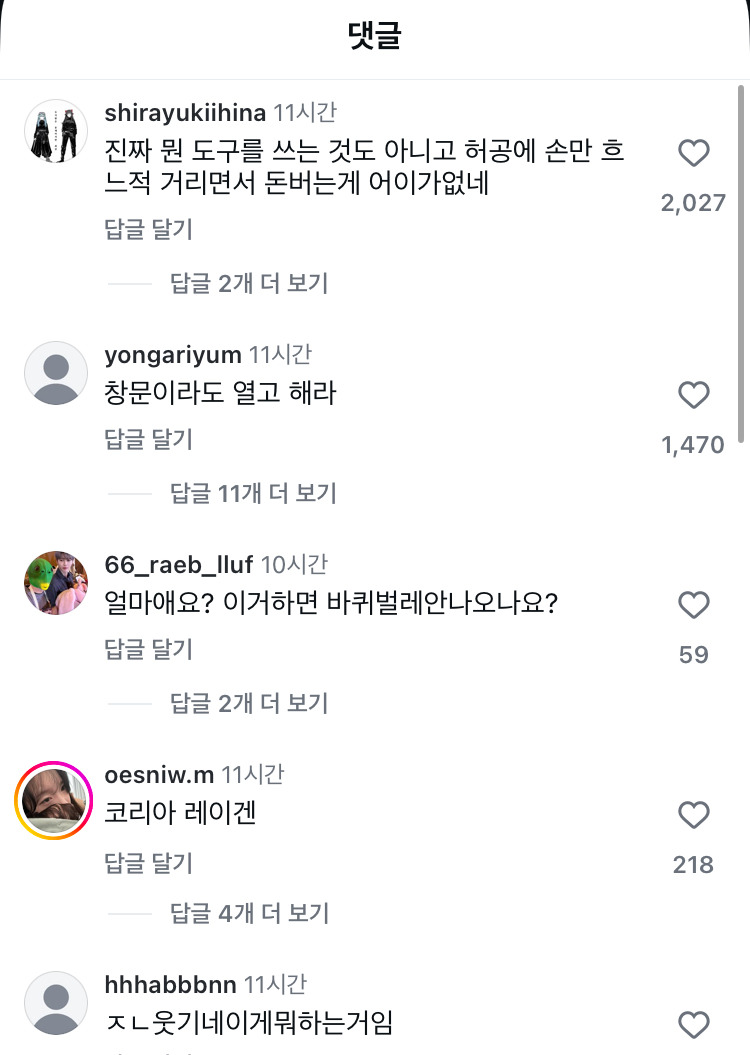Expand 답글 2개 더 보기 under 66_raeb_lluf
The height and width of the screenshot is (1055, 750).
click(249, 703)
